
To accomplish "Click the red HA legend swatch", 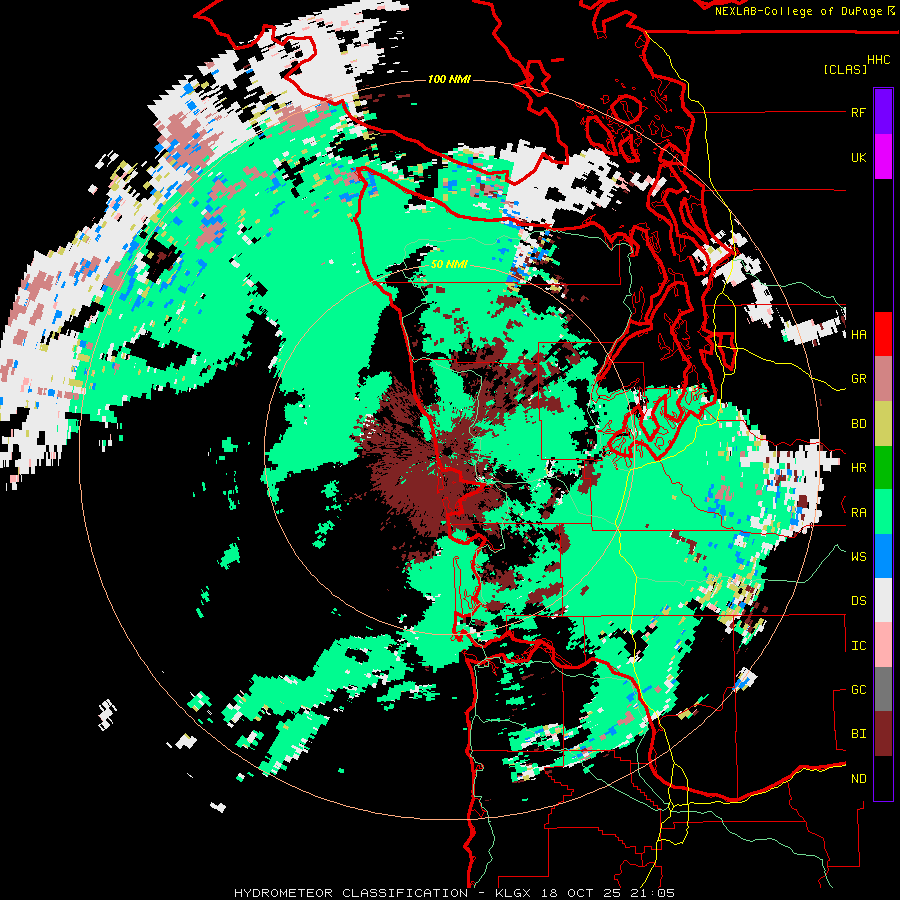I will point(883,334).
